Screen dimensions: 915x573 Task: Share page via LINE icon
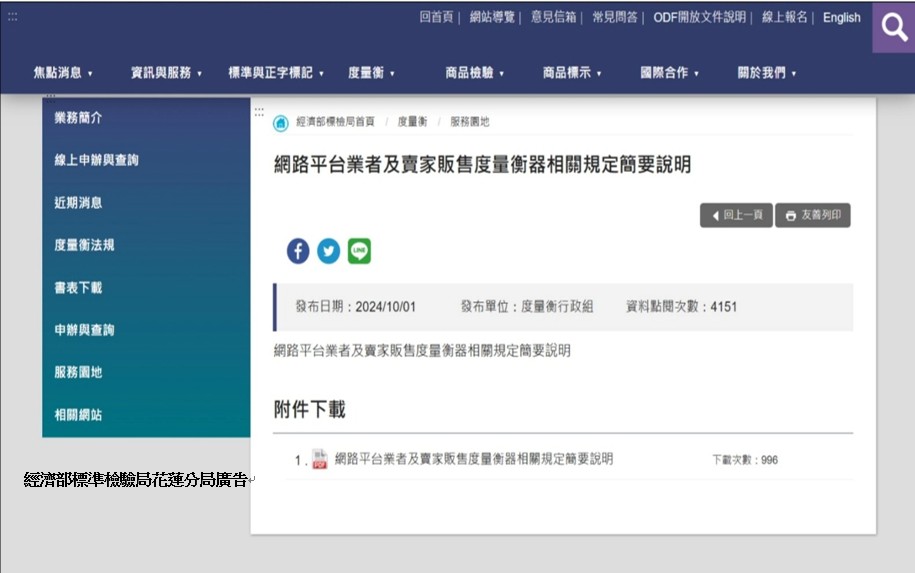coord(359,251)
